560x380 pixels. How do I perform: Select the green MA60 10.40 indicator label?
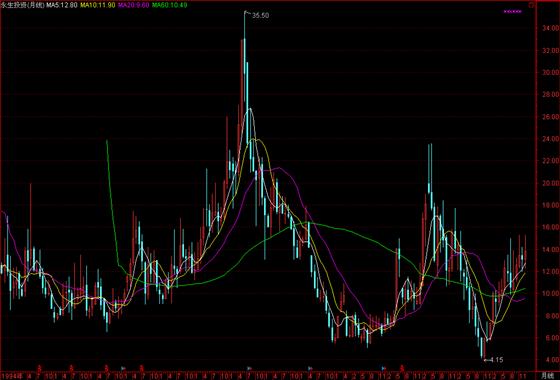coord(169,5)
